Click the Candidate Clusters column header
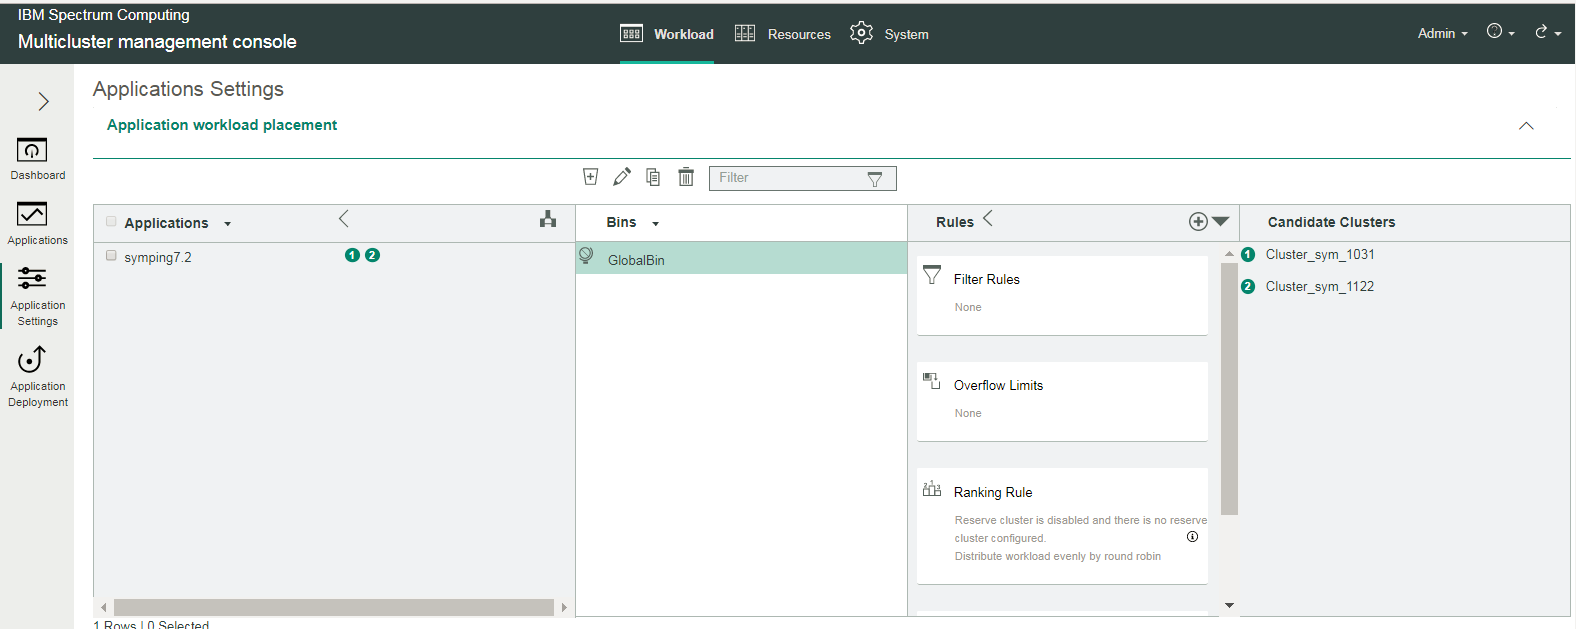The width and height of the screenshot is (1576, 629). click(x=1331, y=222)
